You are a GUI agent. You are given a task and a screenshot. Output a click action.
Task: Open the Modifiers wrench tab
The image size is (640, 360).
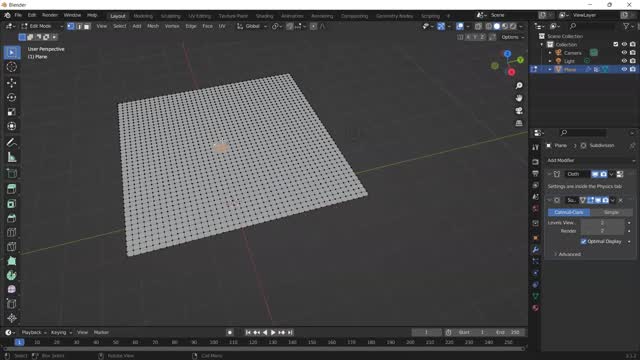(536, 249)
